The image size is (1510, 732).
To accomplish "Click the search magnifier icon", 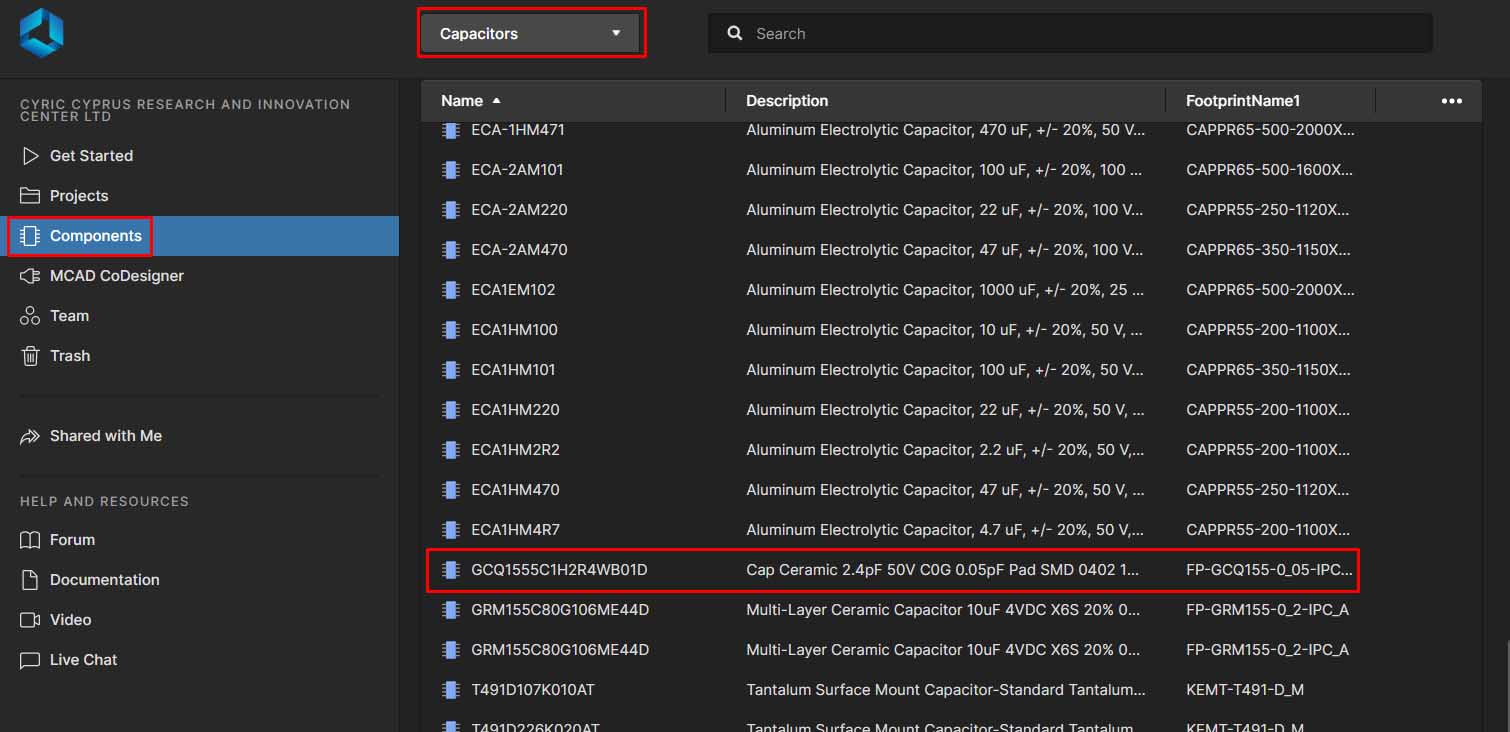I will [x=735, y=33].
